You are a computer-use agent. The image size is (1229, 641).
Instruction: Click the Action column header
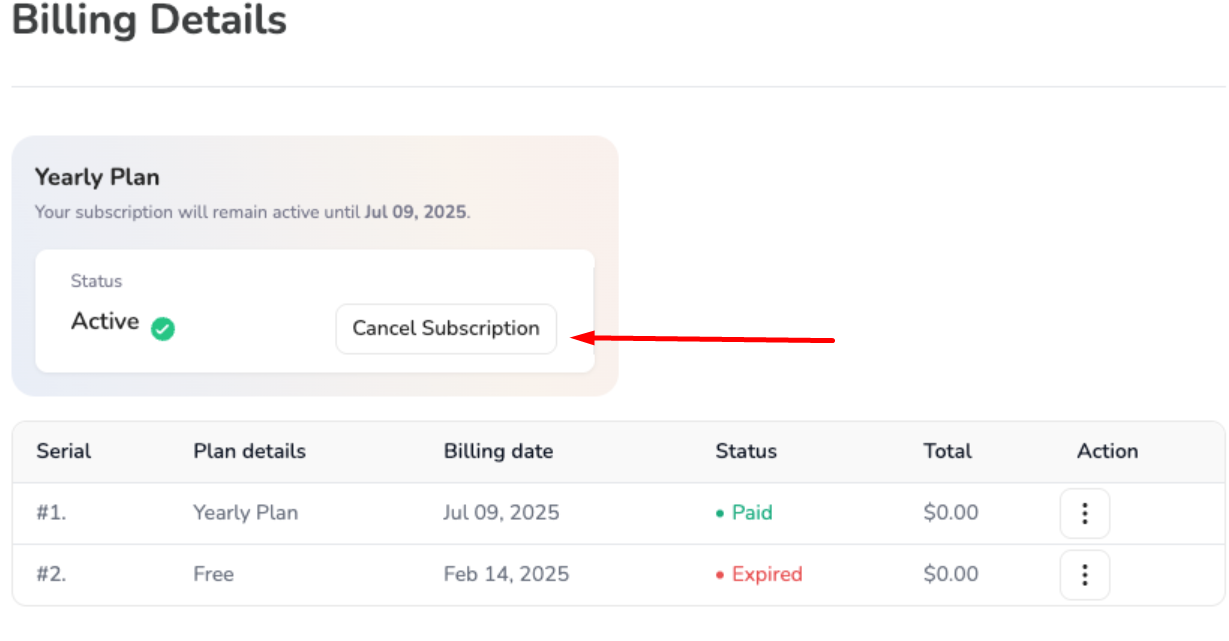click(1107, 451)
